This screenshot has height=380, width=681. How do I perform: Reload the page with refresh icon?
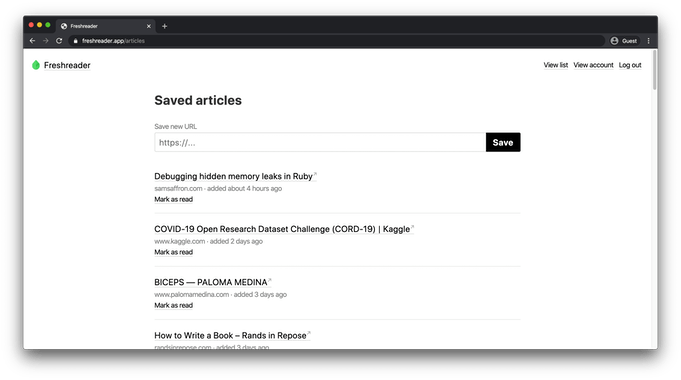pyautogui.click(x=59, y=41)
